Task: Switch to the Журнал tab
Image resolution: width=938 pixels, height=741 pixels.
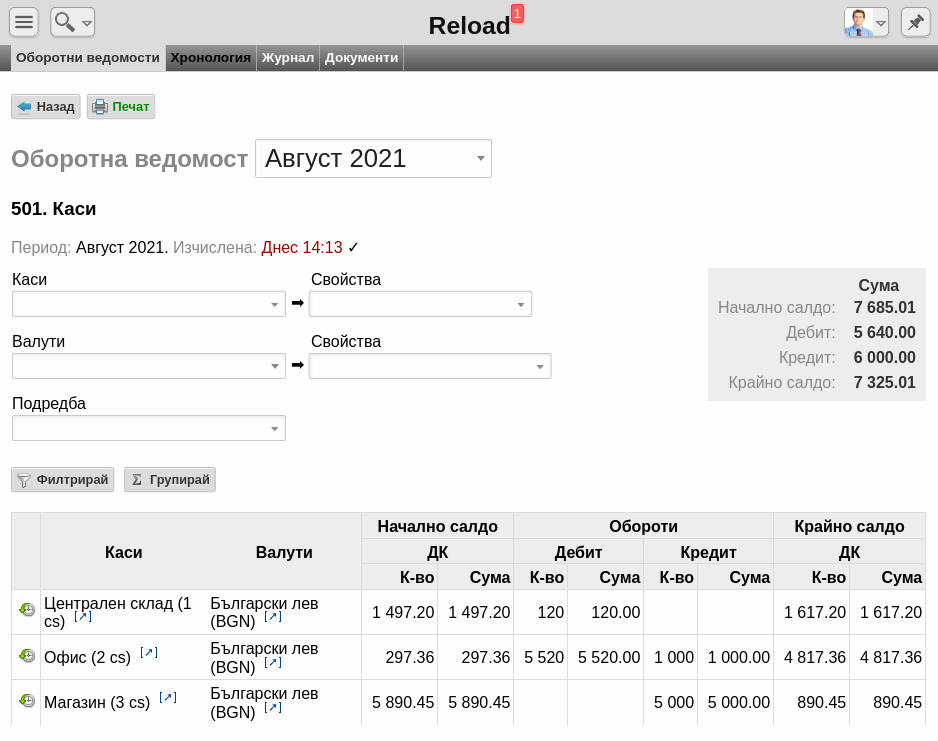Action: coord(288,58)
